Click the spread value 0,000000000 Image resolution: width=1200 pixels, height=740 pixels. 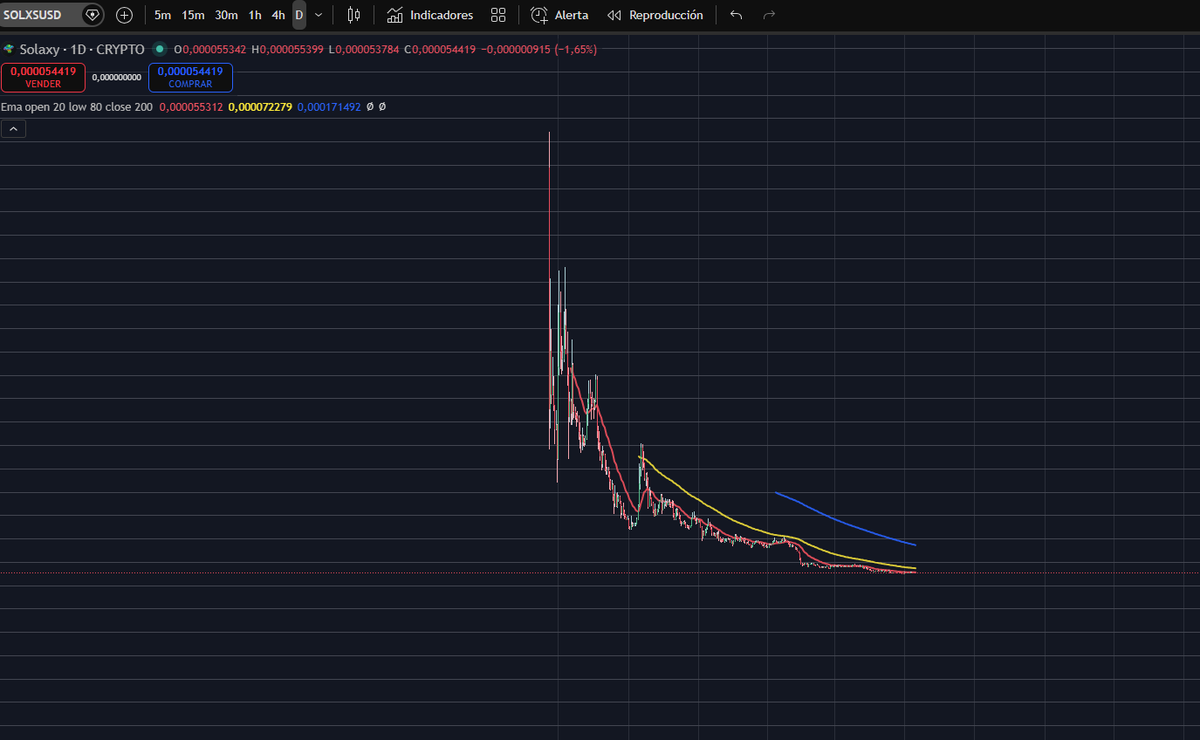tap(117, 77)
